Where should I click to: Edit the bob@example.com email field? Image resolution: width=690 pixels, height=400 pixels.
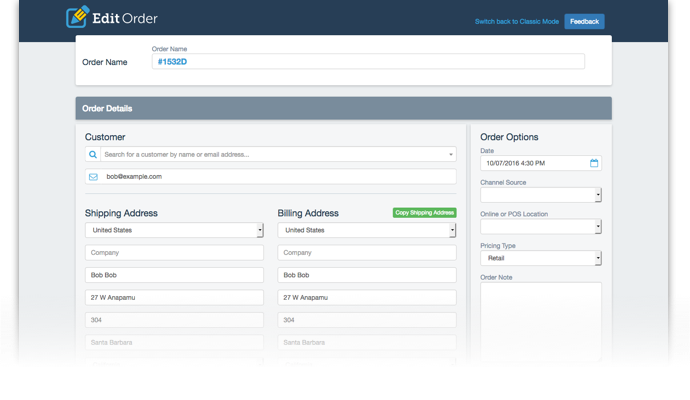click(x=271, y=176)
